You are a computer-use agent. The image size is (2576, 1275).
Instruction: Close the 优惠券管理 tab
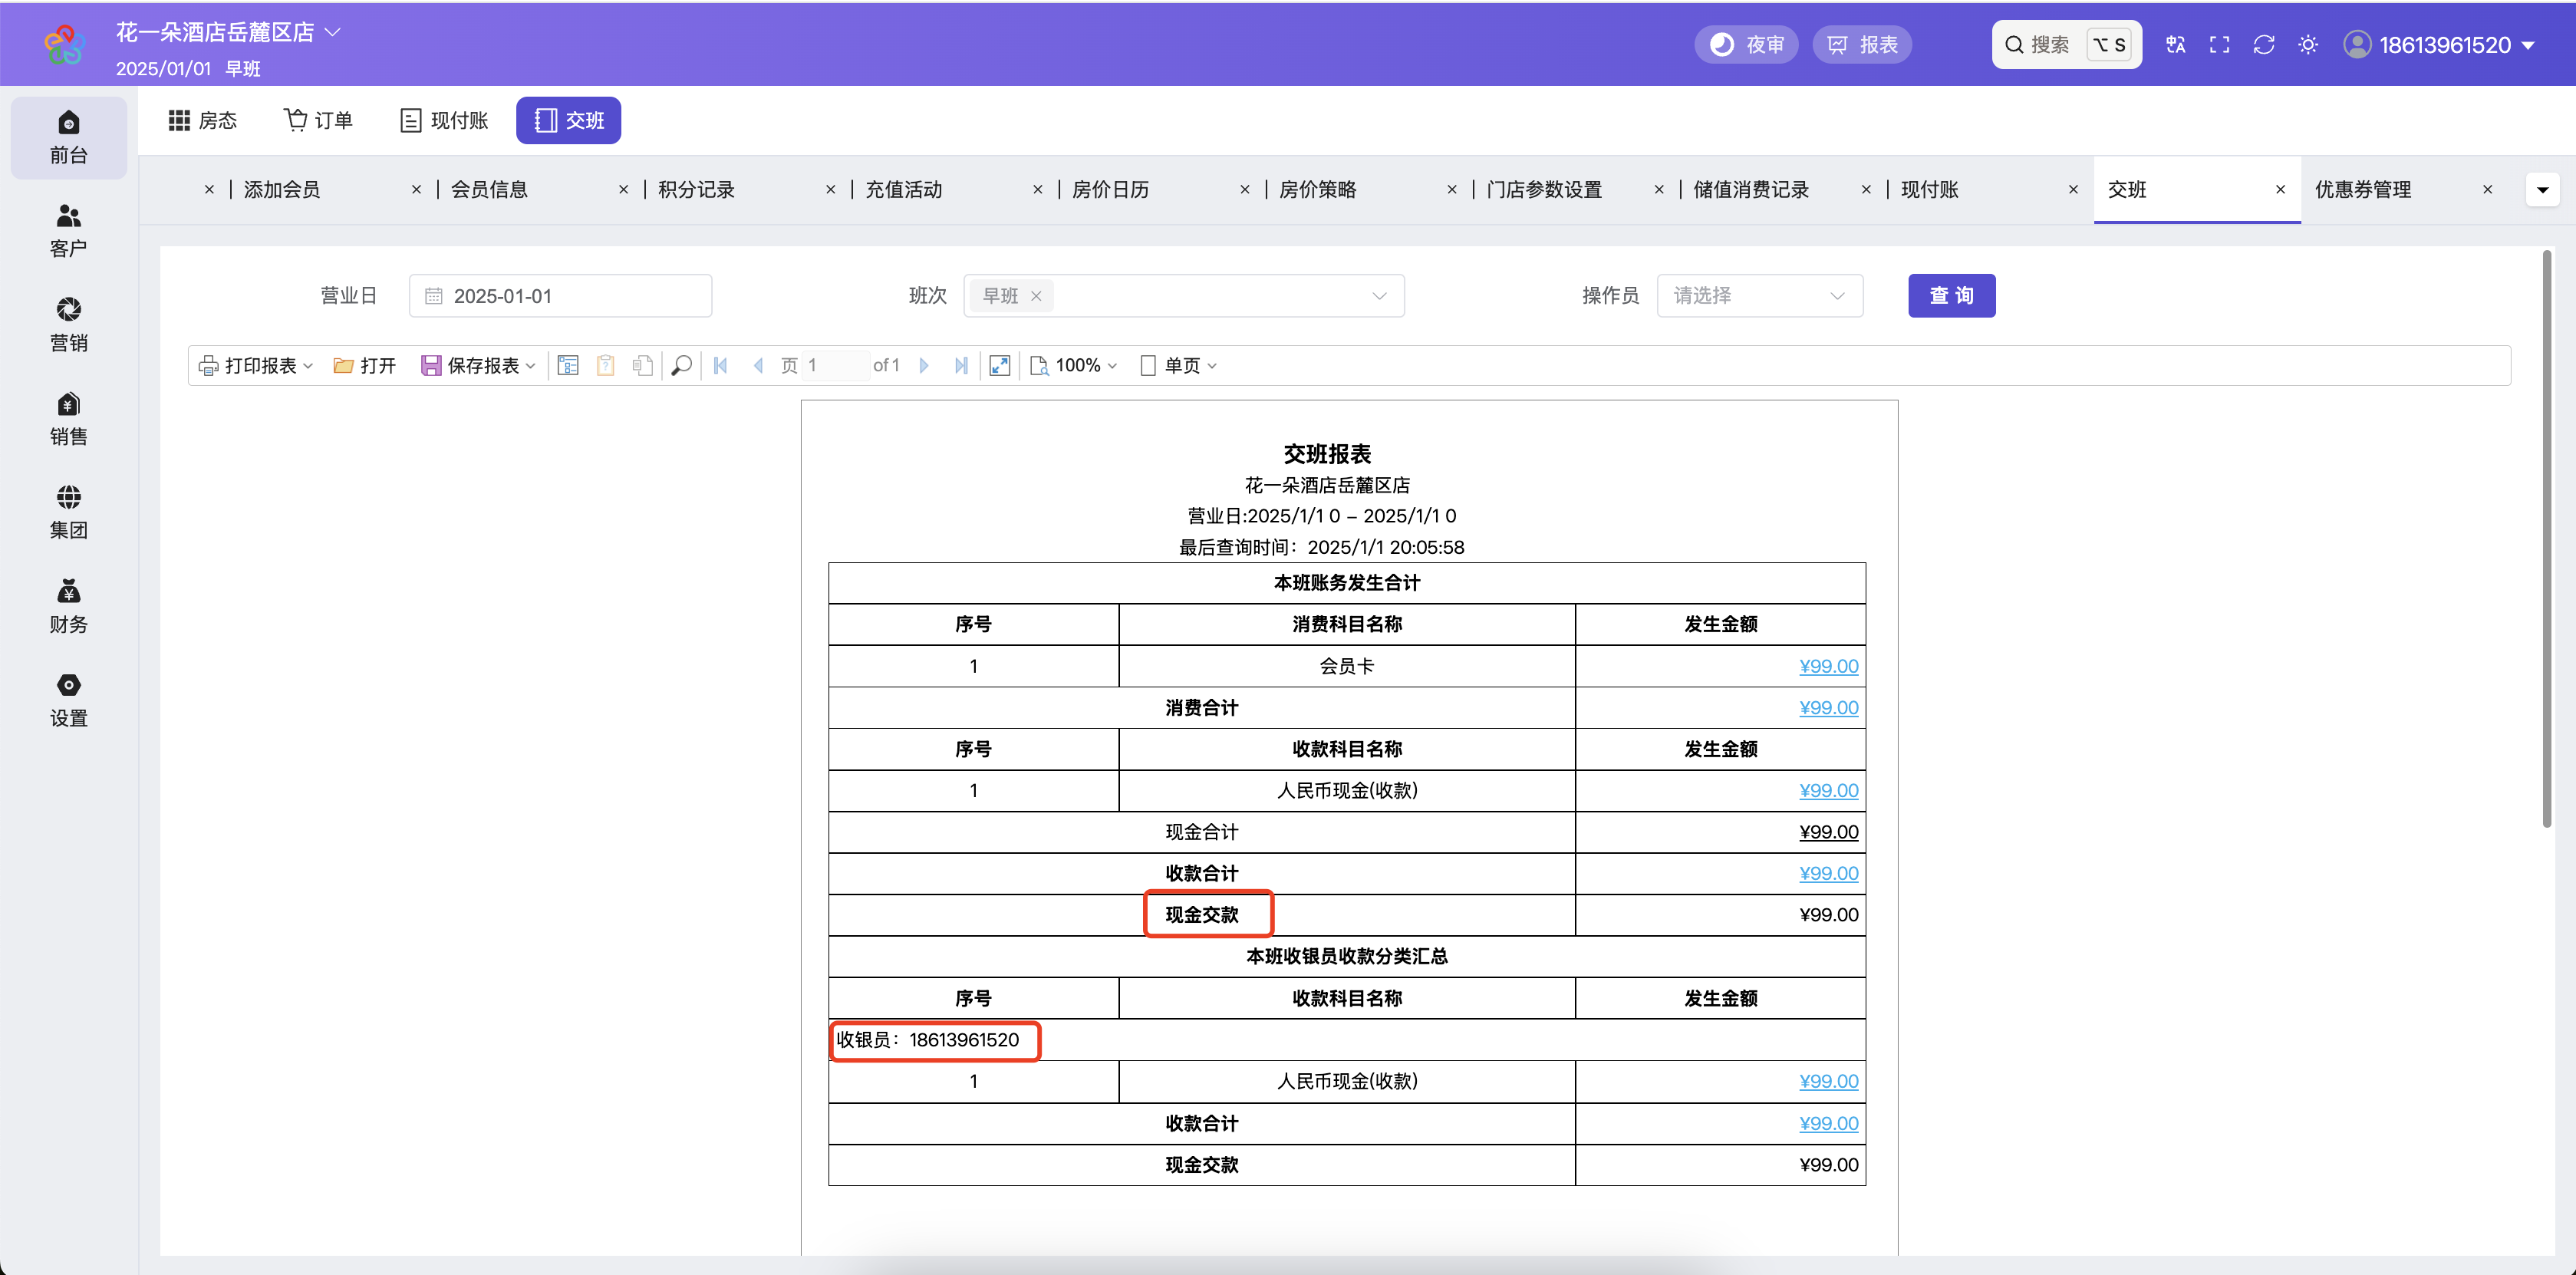coord(2487,190)
